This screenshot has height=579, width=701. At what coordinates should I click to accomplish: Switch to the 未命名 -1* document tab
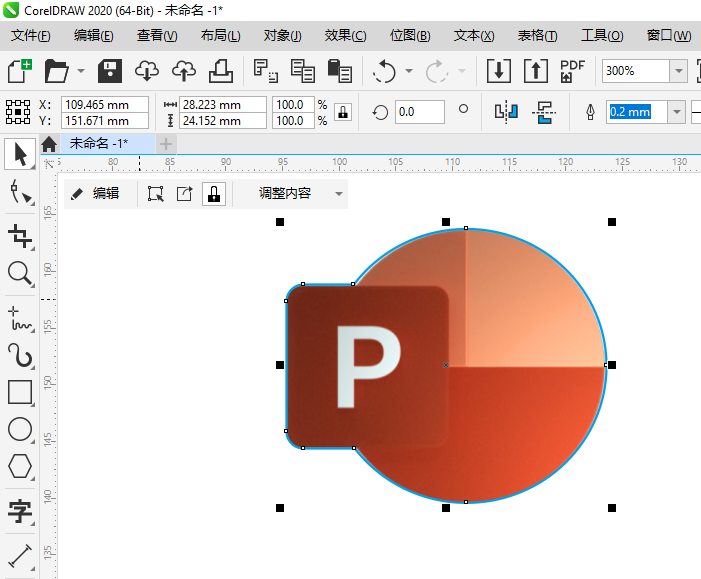coord(98,143)
